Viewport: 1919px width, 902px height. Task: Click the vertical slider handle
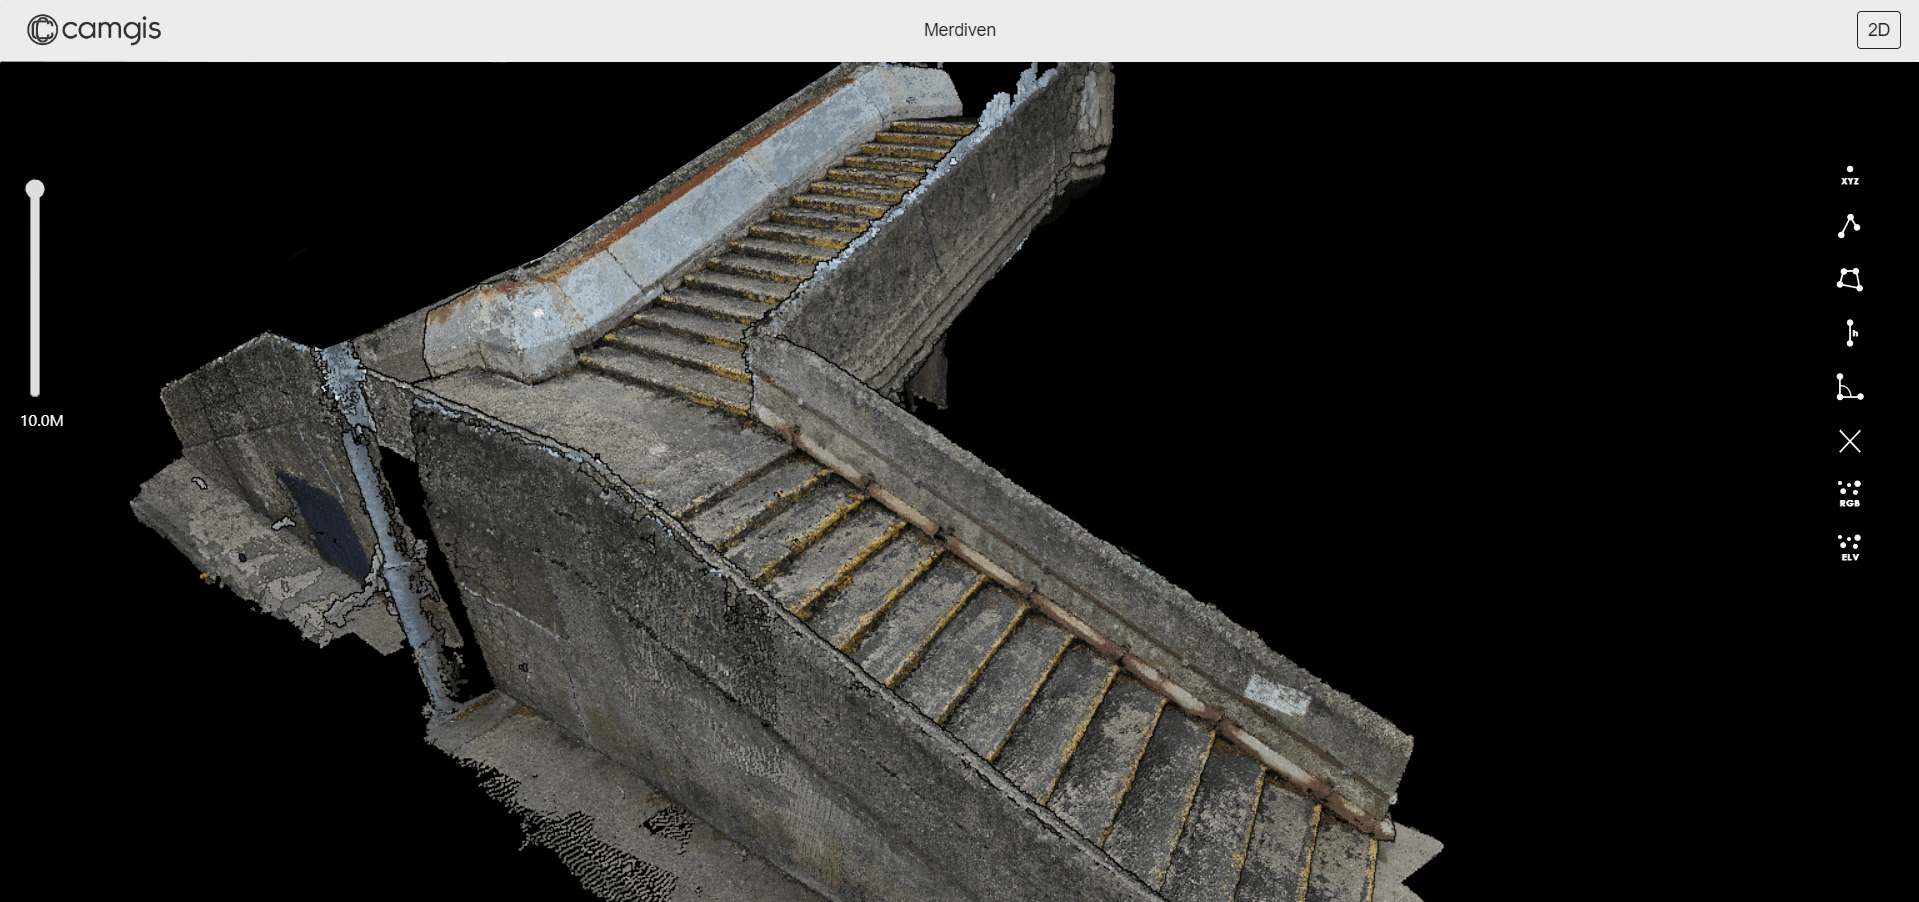35,189
